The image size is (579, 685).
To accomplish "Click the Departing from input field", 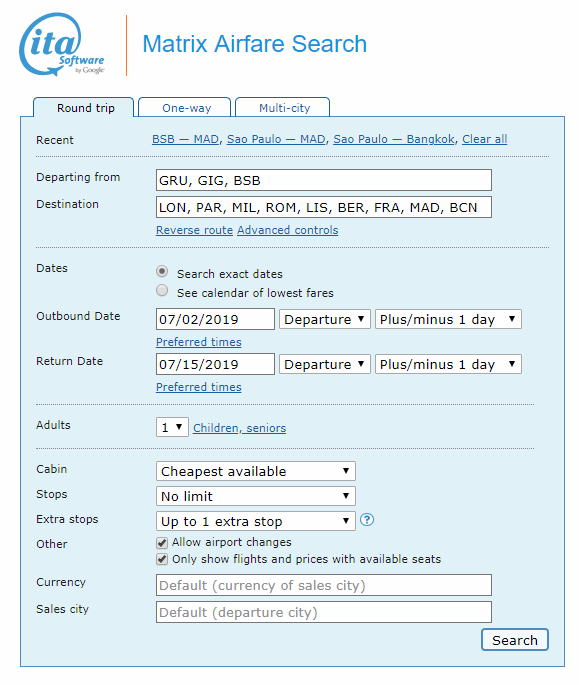I will pyautogui.click(x=324, y=180).
